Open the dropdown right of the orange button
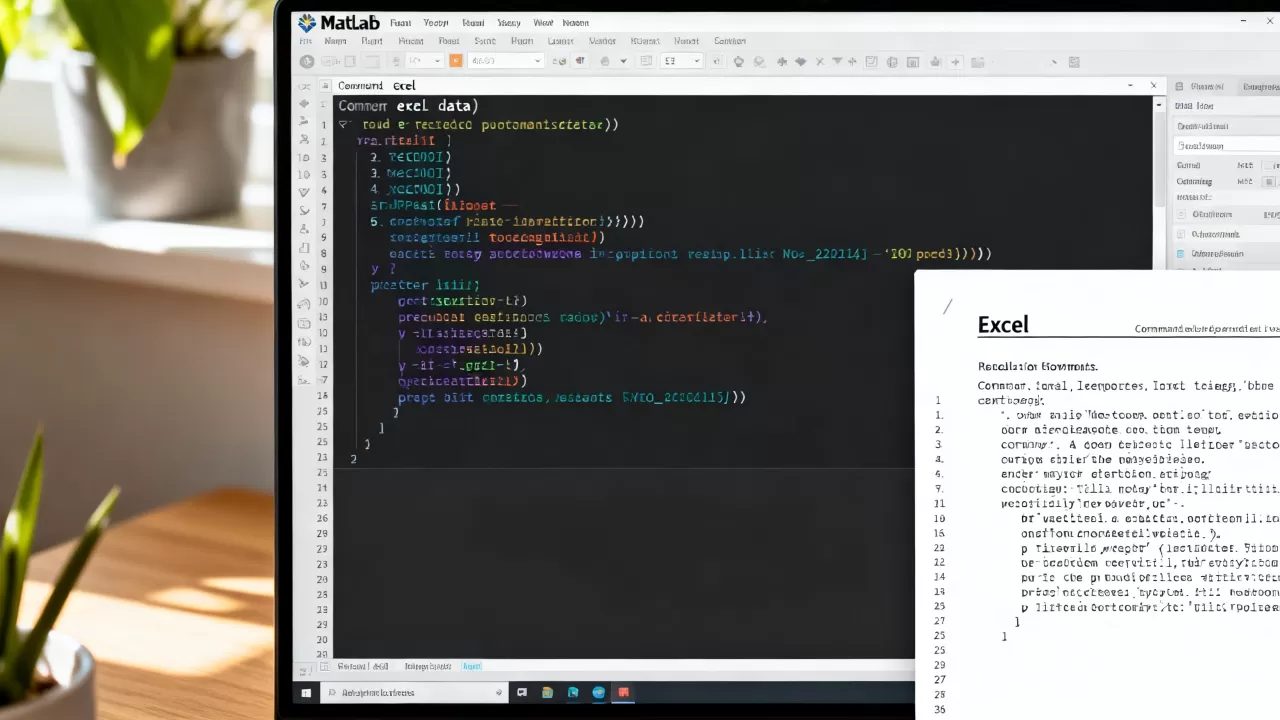1280x720 pixels. (x=505, y=61)
